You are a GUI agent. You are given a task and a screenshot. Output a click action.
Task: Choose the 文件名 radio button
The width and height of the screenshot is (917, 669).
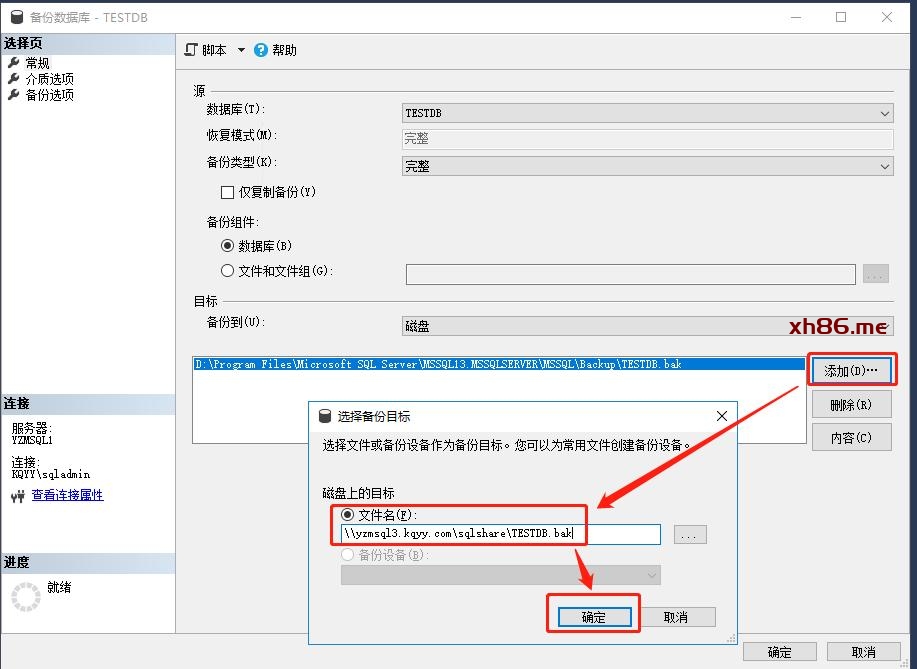click(348, 515)
